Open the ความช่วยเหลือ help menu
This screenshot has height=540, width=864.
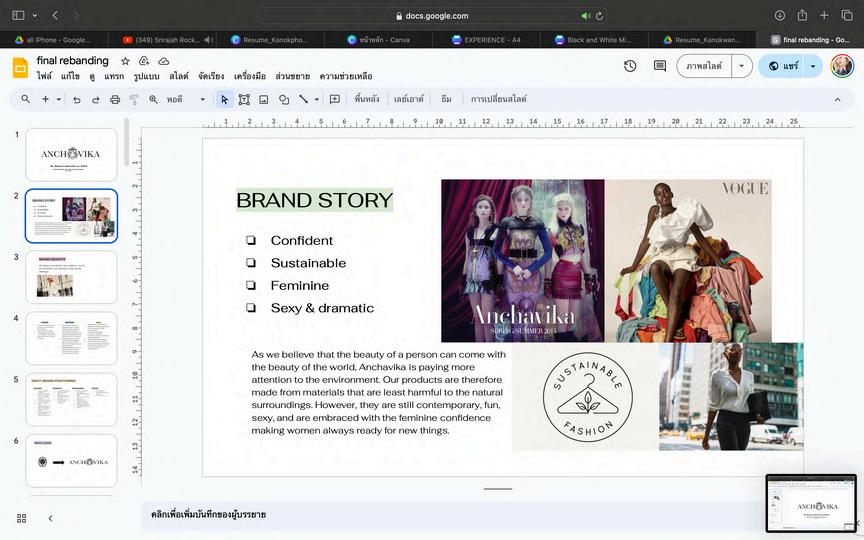coord(346,76)
